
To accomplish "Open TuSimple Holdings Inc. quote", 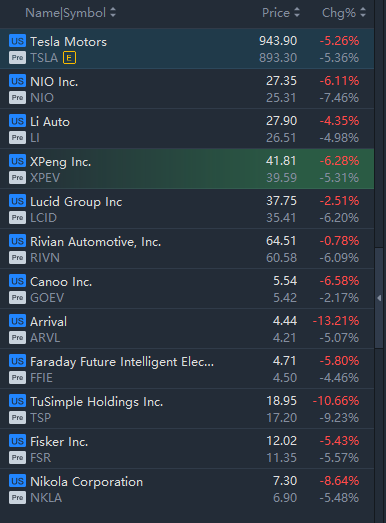I will 187,409.
